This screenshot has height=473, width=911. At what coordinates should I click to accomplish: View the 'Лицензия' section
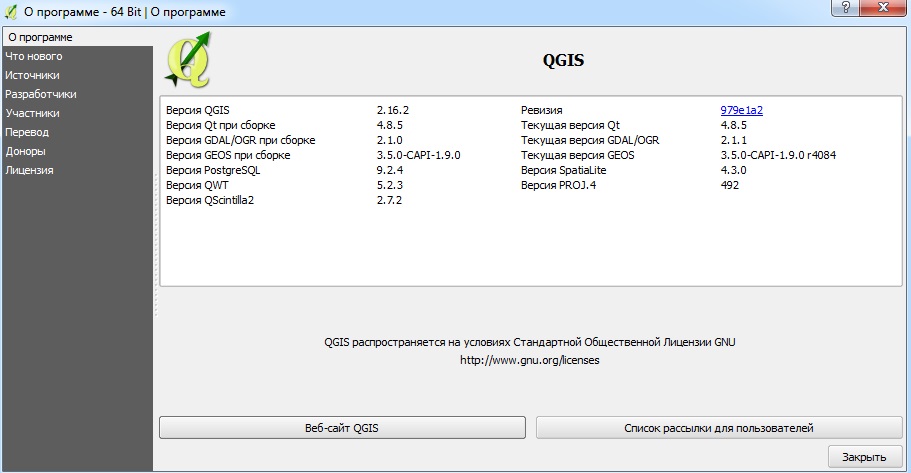coord(77,170)
